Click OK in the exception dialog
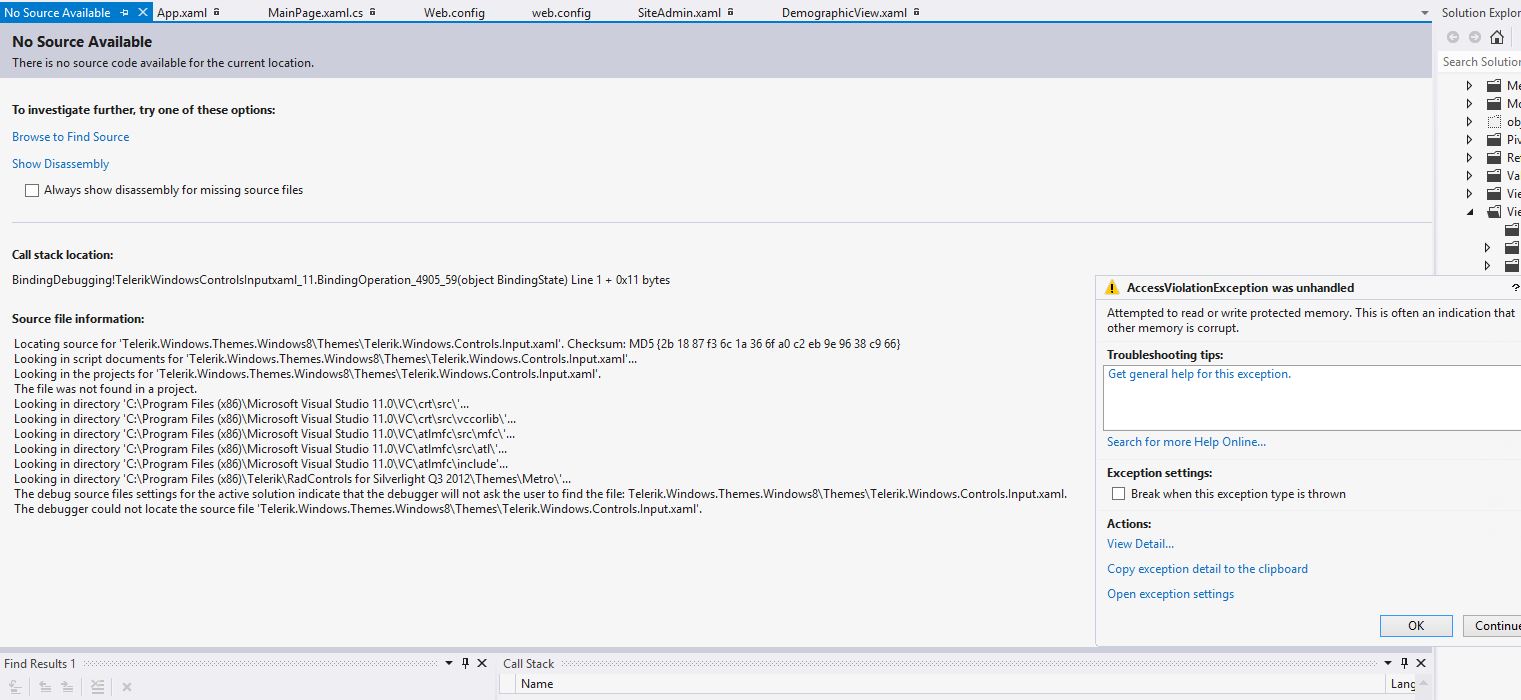This screenshot has height=700, width=1521. tap(1416, 625)
